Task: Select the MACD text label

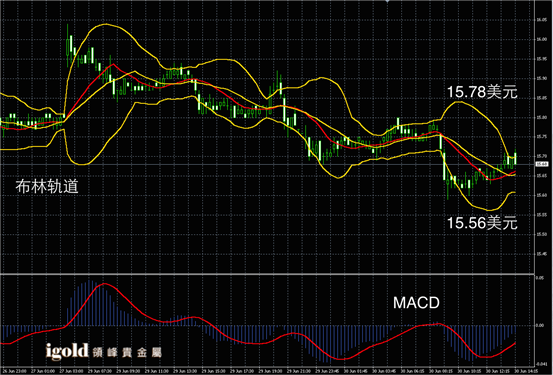Action: coord(416,303)
